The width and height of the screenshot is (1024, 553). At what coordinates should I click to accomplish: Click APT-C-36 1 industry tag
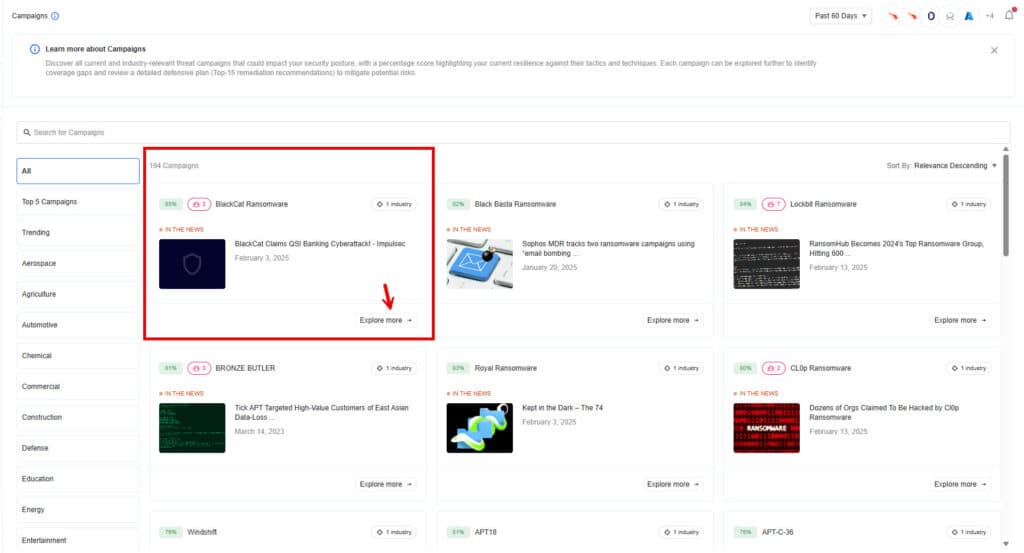tap(969, 532)
